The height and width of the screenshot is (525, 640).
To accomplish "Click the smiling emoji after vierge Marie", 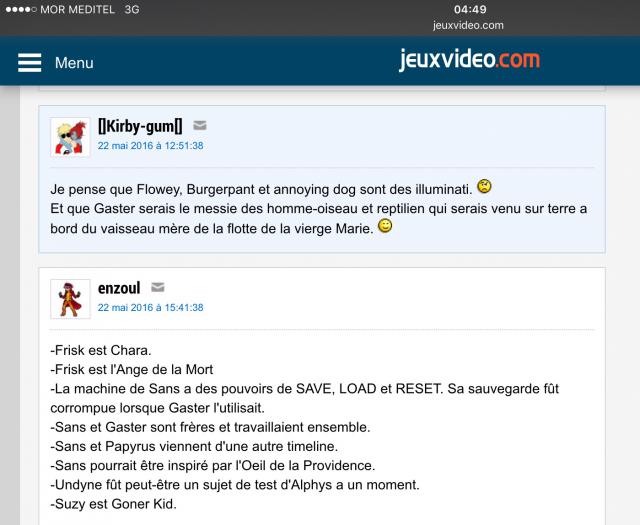I will click(x=385, y=226).
